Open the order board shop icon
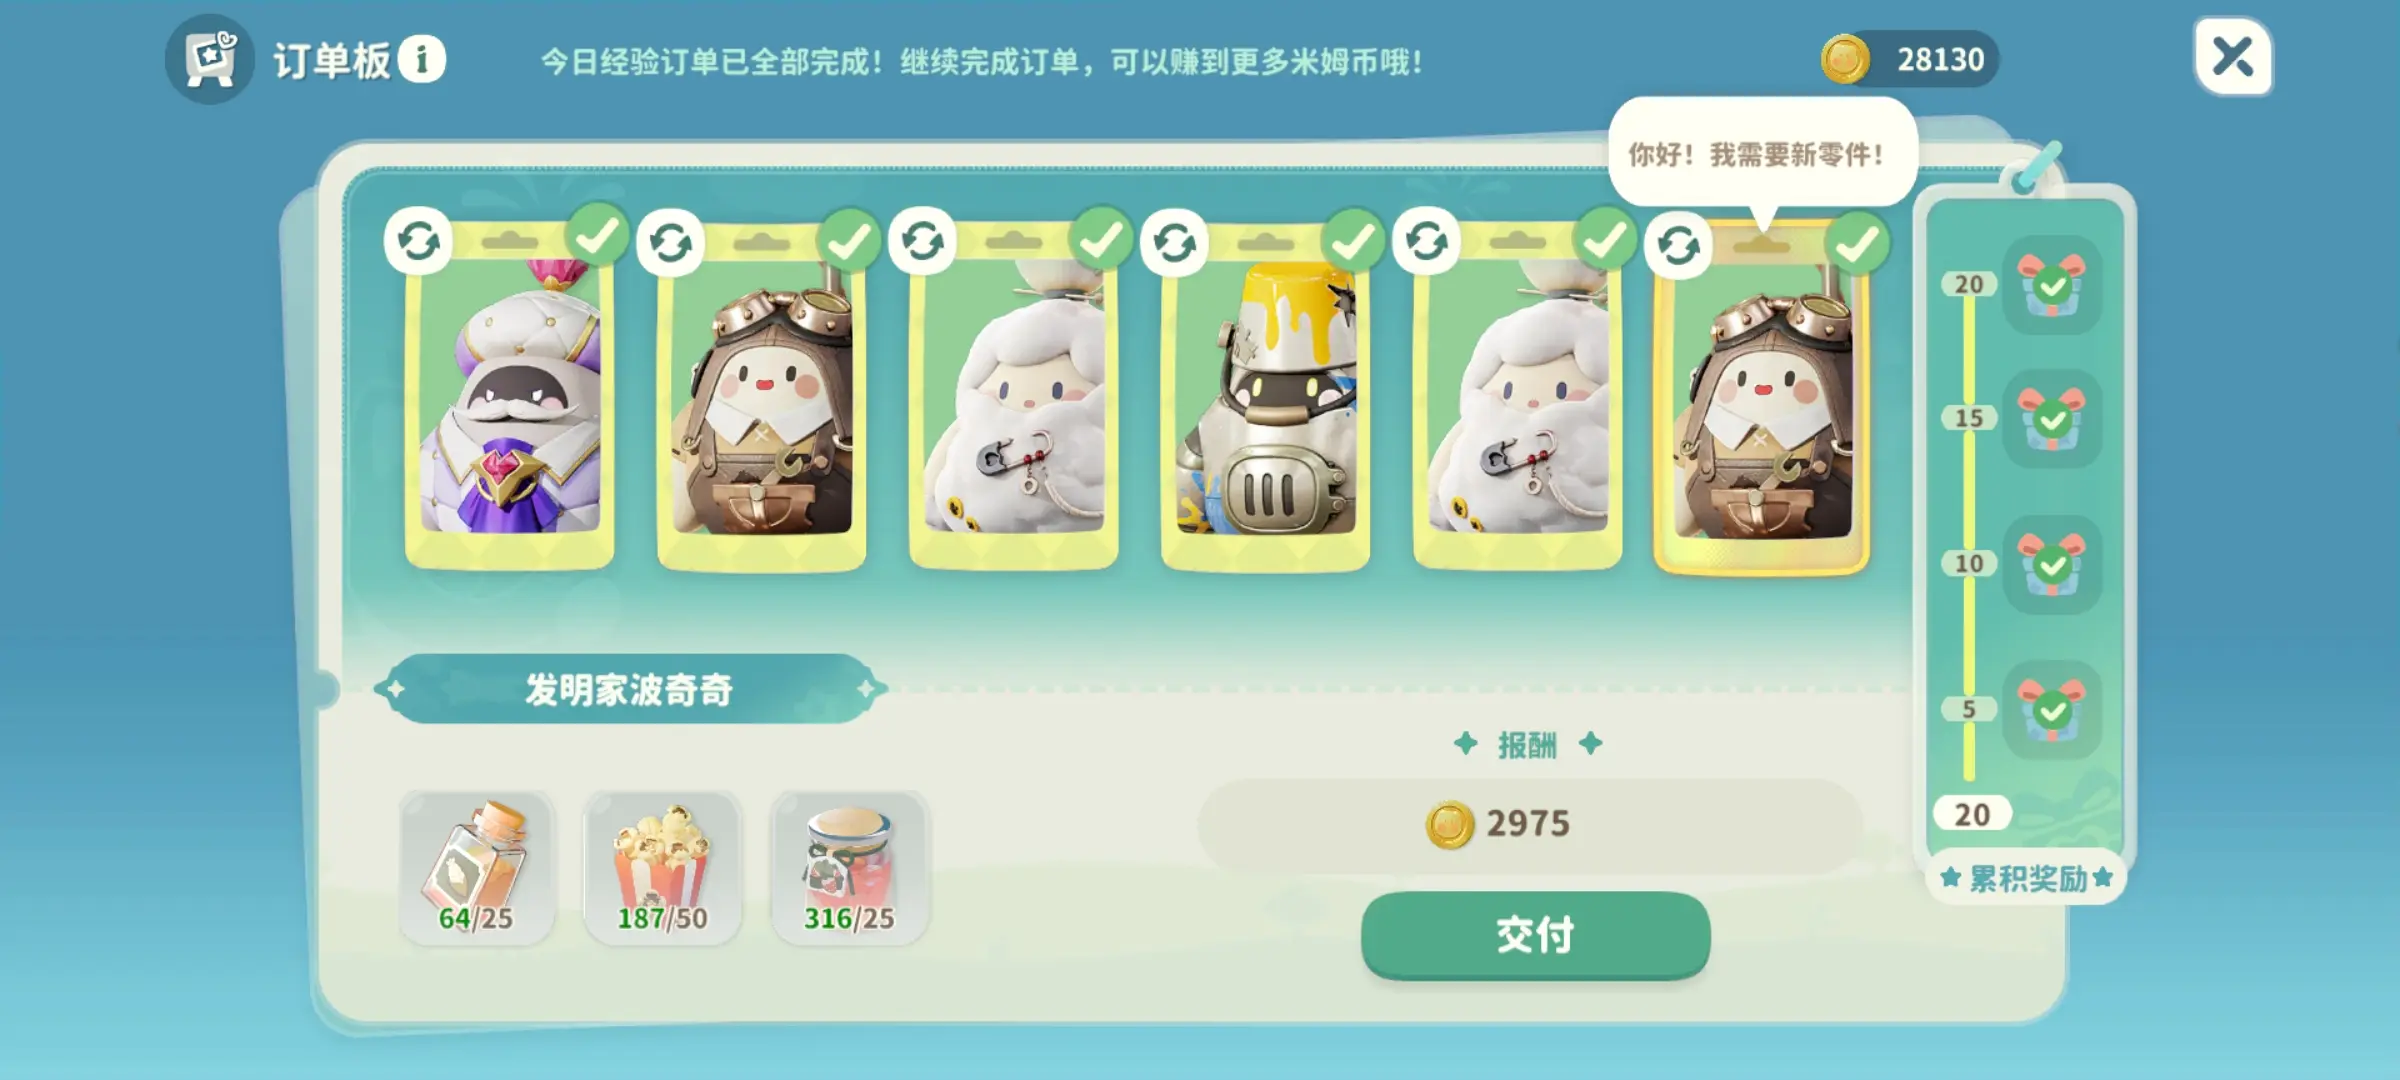 209,59
